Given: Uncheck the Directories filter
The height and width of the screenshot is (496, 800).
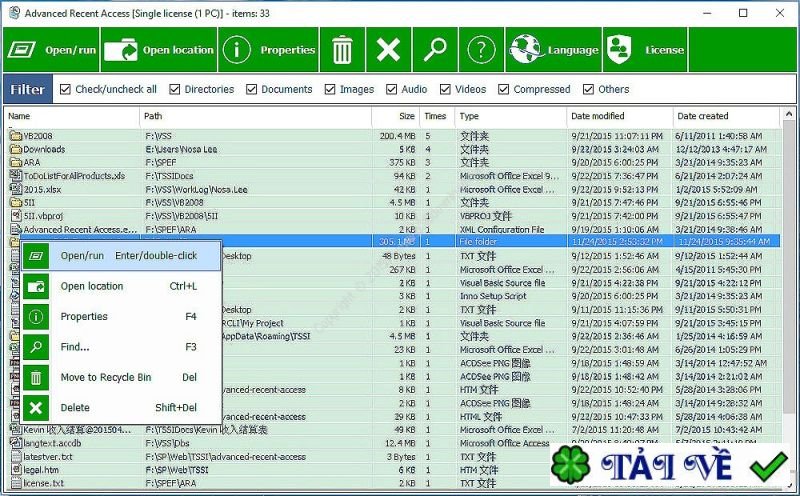Looking at the screenshot, I should click(x=174, y=89).
